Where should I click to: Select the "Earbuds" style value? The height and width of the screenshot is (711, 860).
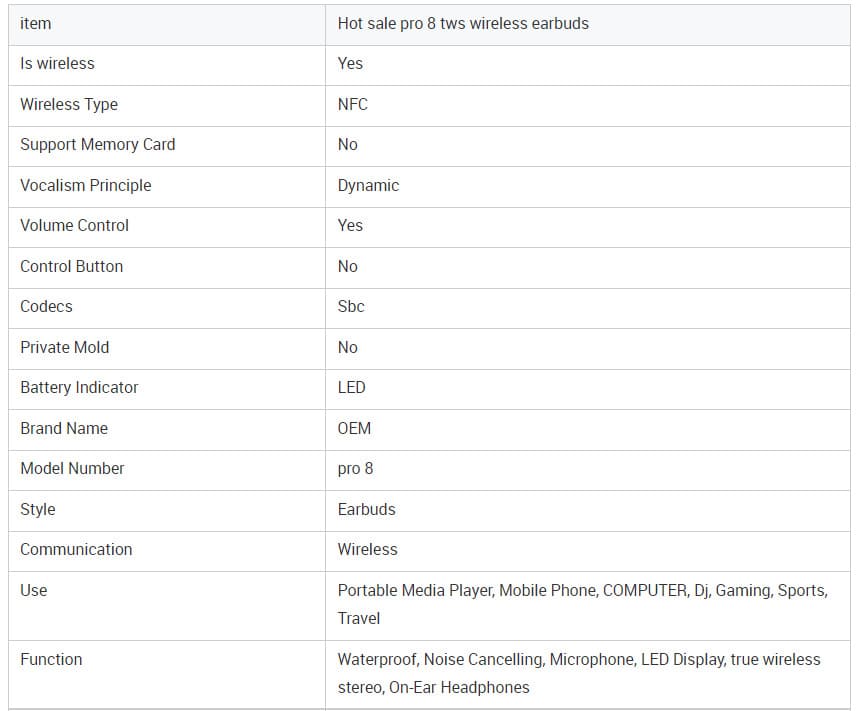pos(366,509)
